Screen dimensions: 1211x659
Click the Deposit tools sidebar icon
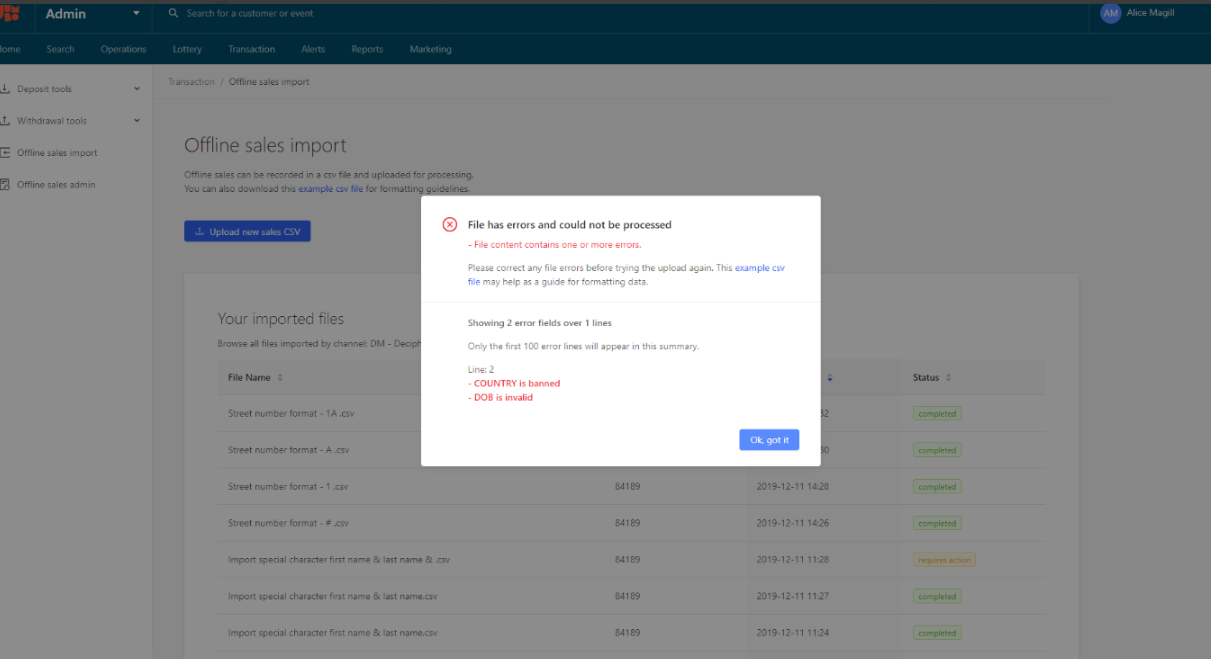tap(5, 89)
